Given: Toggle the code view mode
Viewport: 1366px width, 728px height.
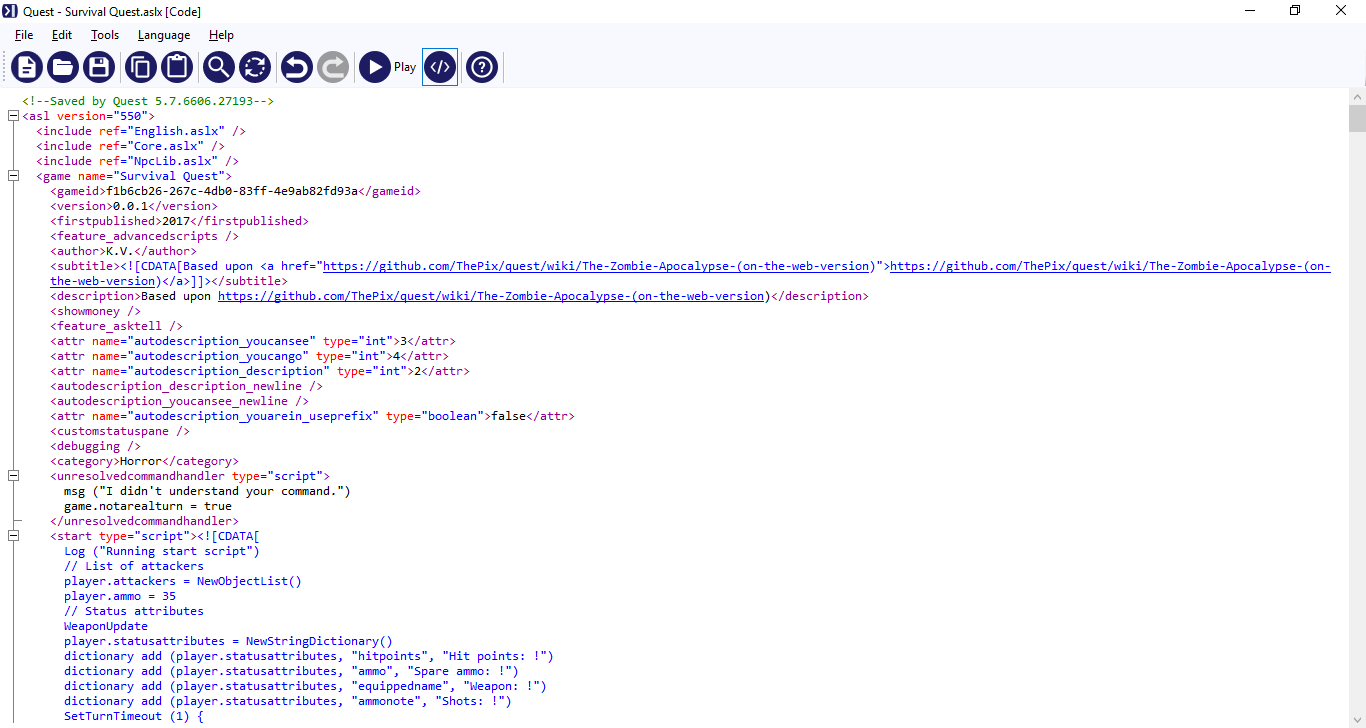Looking at the screenshot, I should tap(439, 67).
